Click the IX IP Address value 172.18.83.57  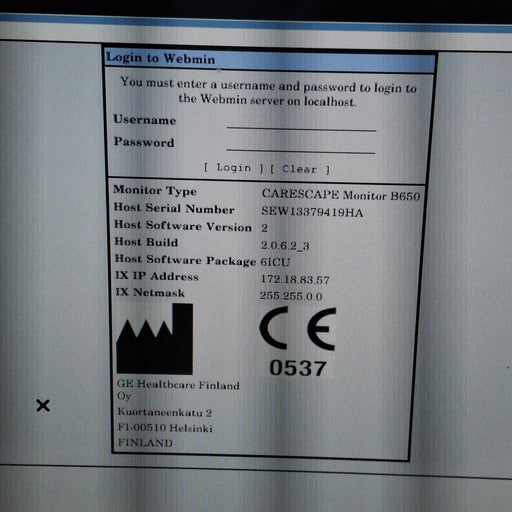click(295, 279)
